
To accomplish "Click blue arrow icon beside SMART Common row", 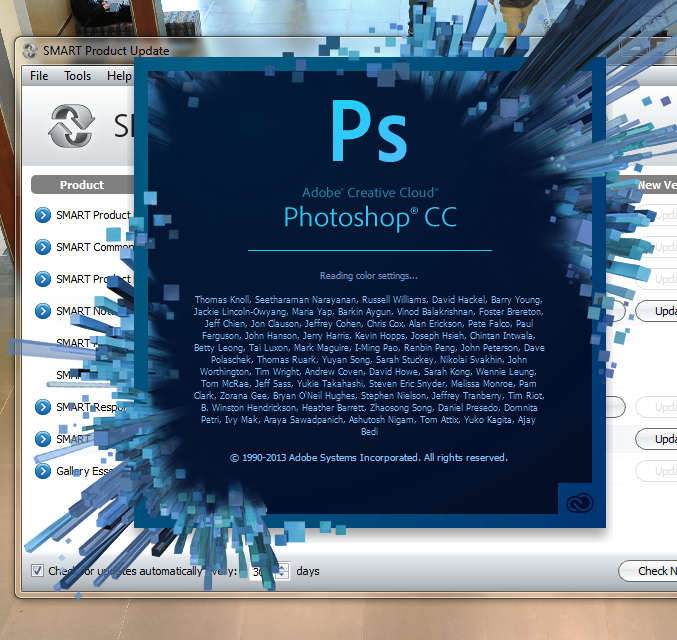I will point(43,247).
